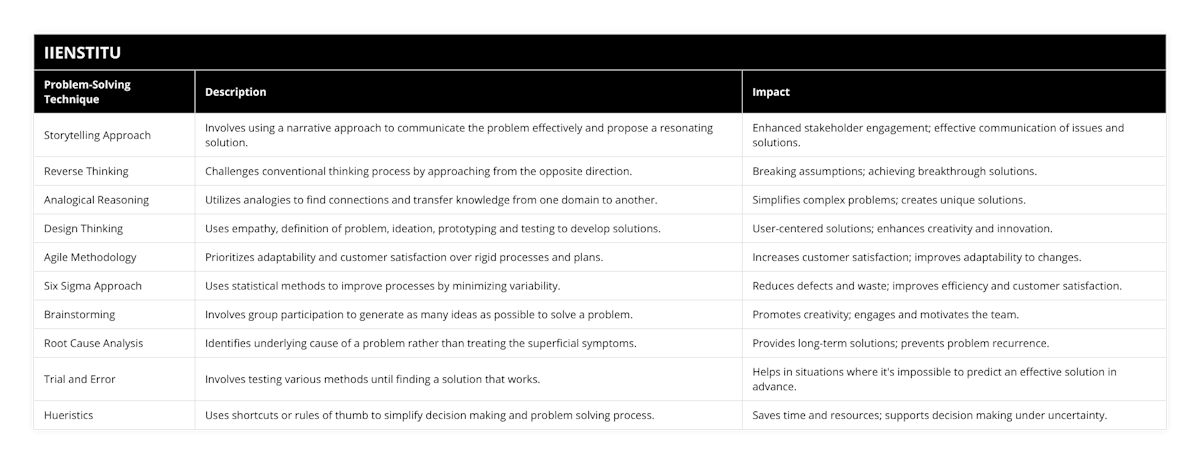The height and width of the screenshot is (463, 1200).
Task: Click the Storytelling Approach cell
Action: pos(96,135)
